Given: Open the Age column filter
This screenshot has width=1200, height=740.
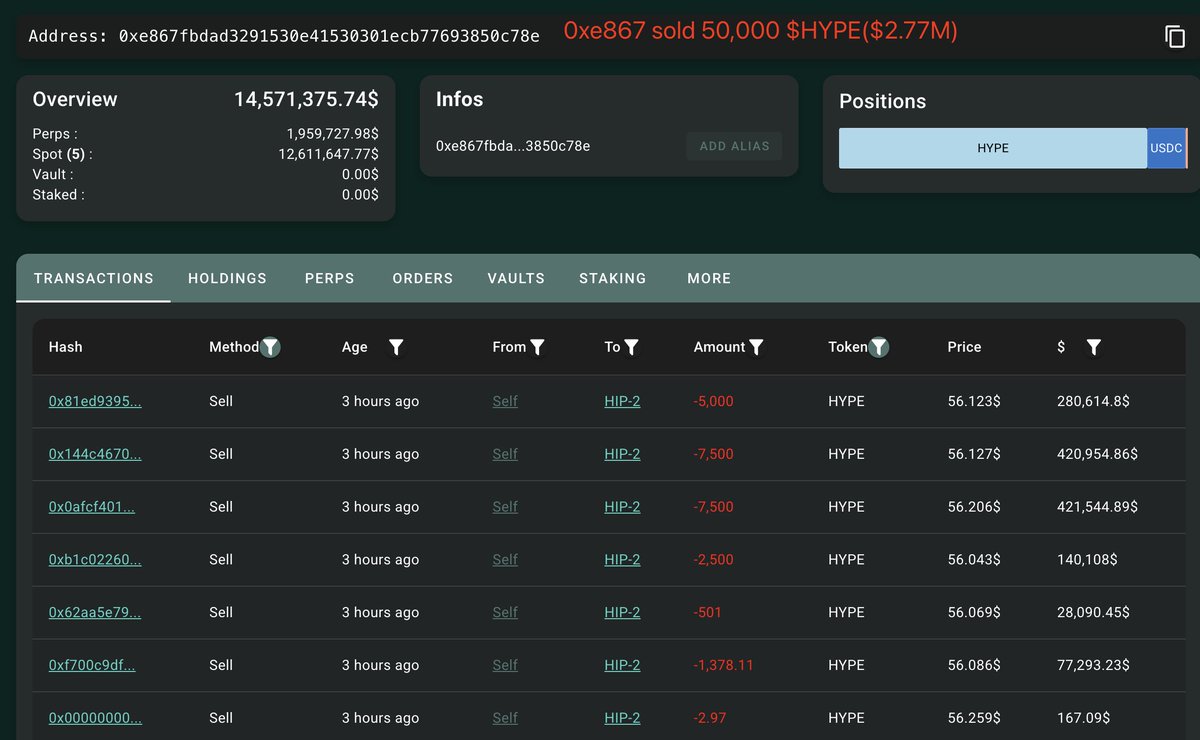Looking at the screenshot, I should coord(396,347).
